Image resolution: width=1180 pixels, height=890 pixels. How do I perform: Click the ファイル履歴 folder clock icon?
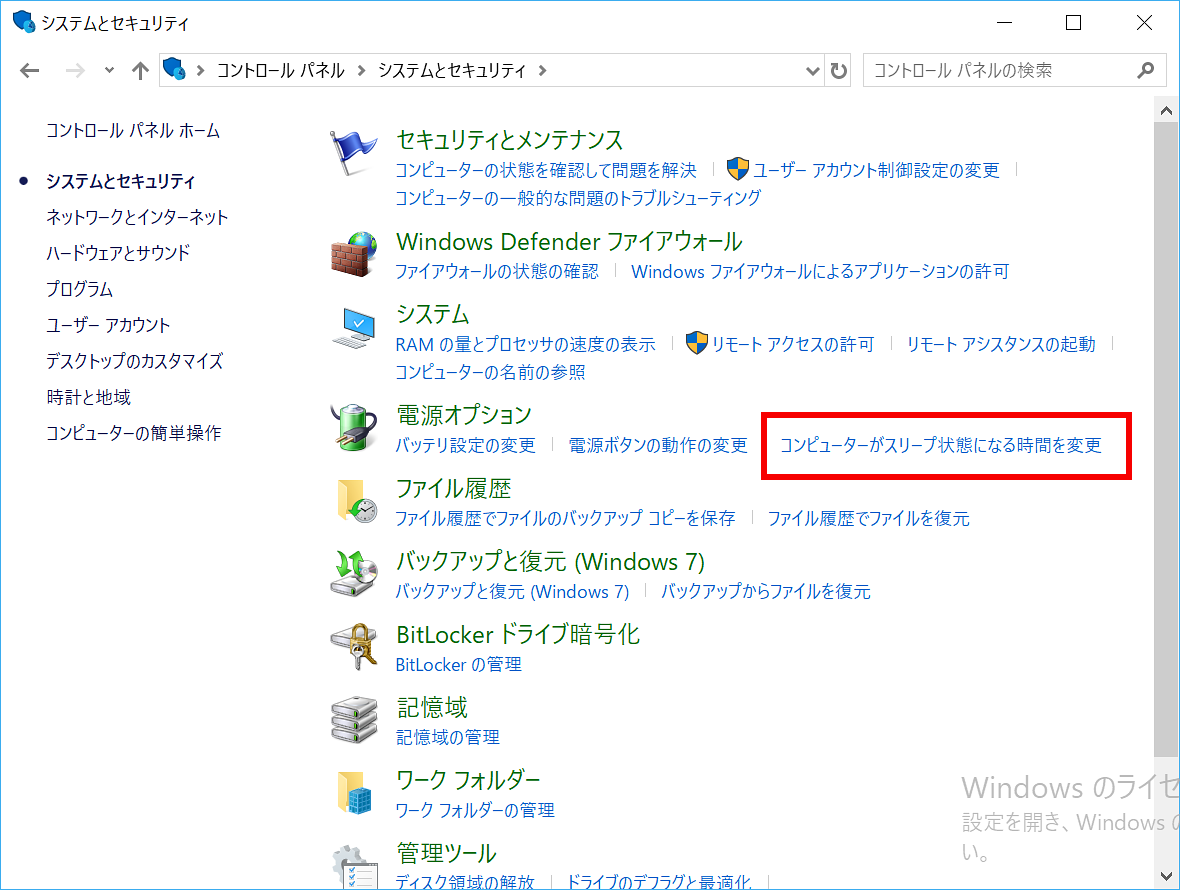[356, 501]
